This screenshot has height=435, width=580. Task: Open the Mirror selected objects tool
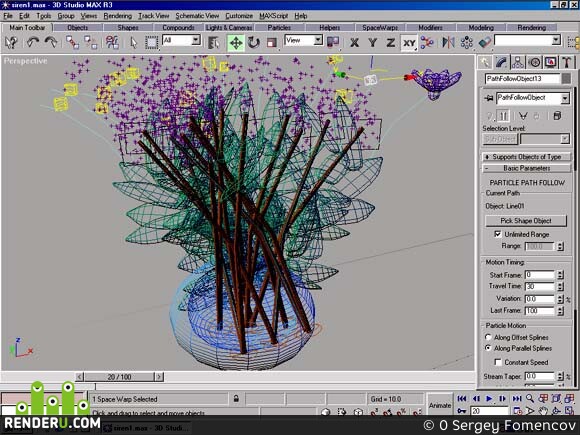click(x=448, y=43)
